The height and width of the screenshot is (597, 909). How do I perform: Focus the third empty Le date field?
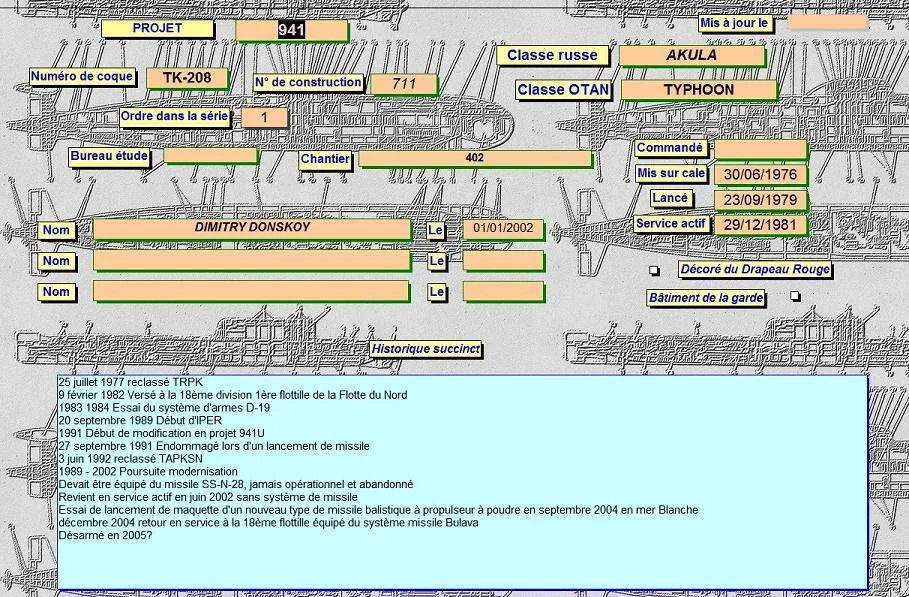(502, 291)
